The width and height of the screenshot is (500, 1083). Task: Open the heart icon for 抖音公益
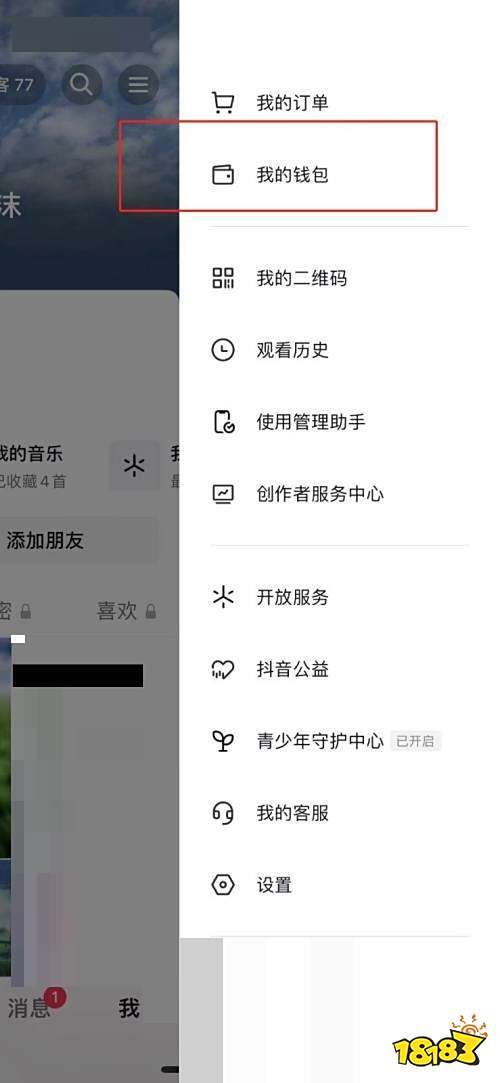tap(222, 669)
